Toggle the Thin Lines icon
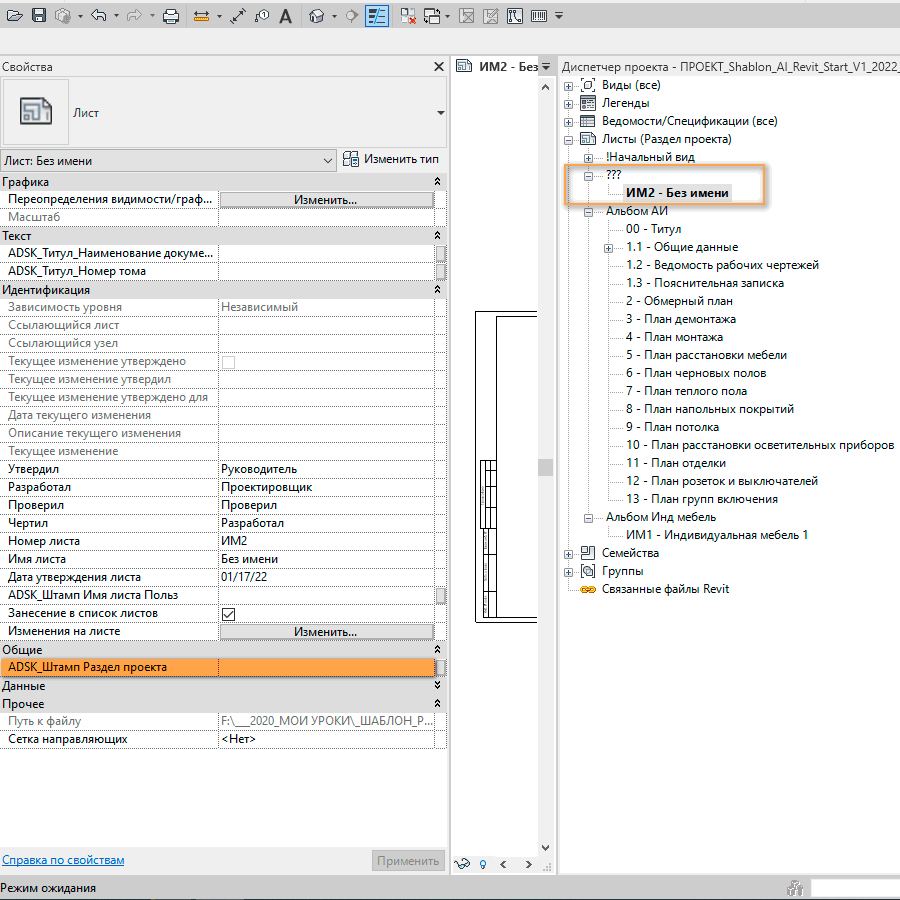Image resolution: width=900 pixels, height=900 pixels. pos(377,16)
